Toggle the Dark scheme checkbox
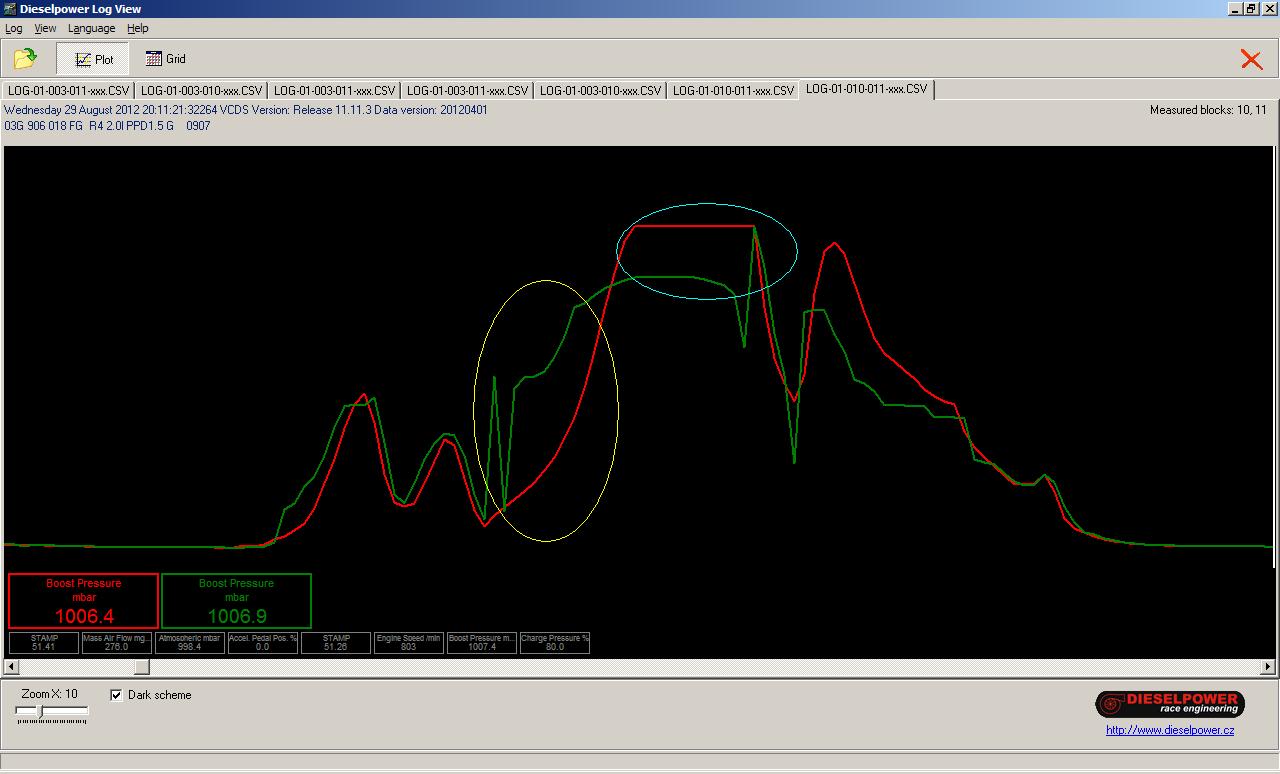 click(x=117, y=695)
